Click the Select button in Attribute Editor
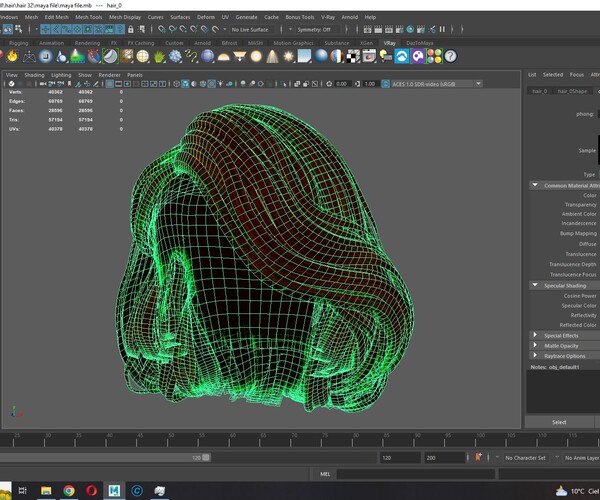 point(559,422)
